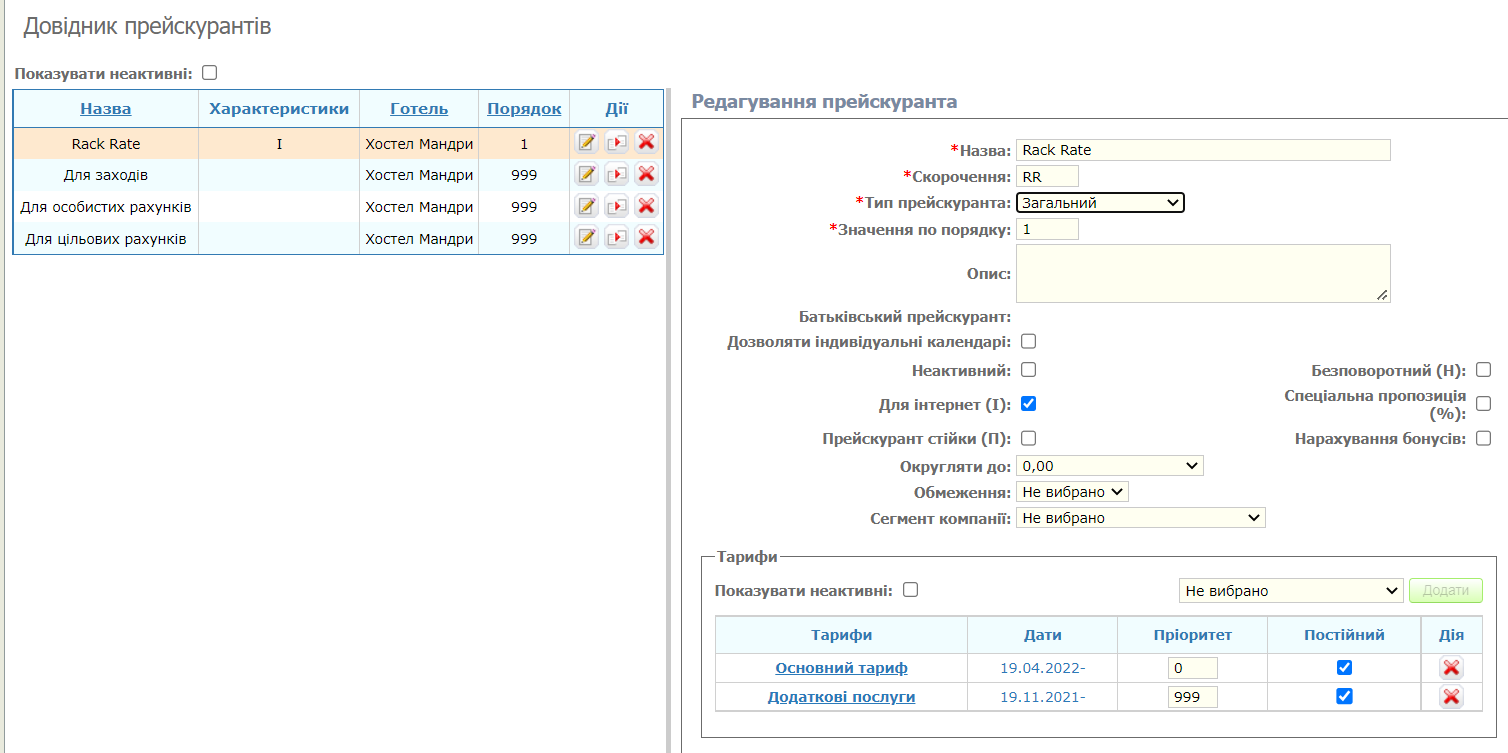Click the edit icon for Rack Rate

click(x=586, y=143)
